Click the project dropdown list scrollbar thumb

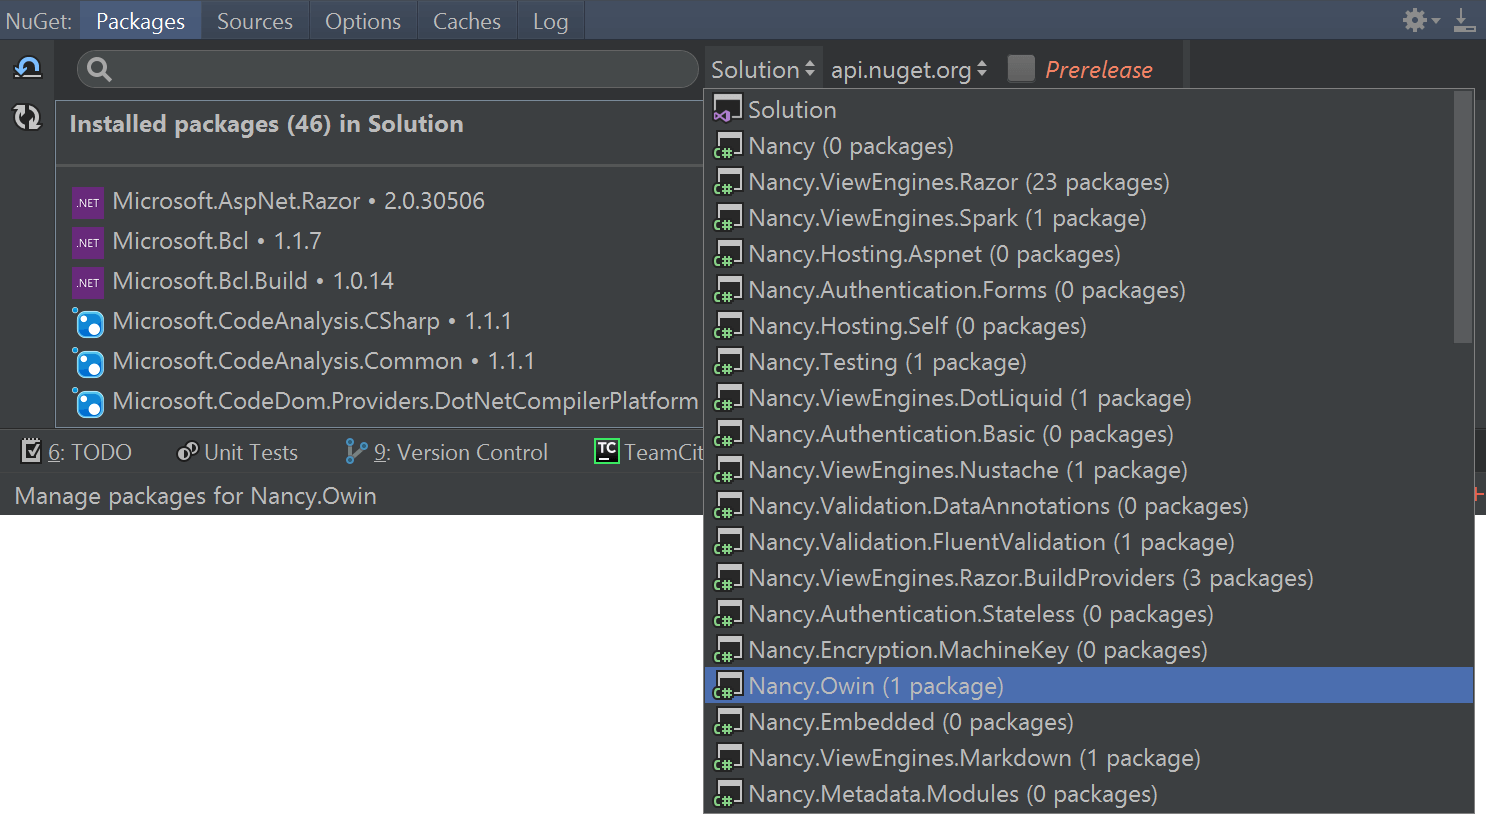click(1463, 217)
